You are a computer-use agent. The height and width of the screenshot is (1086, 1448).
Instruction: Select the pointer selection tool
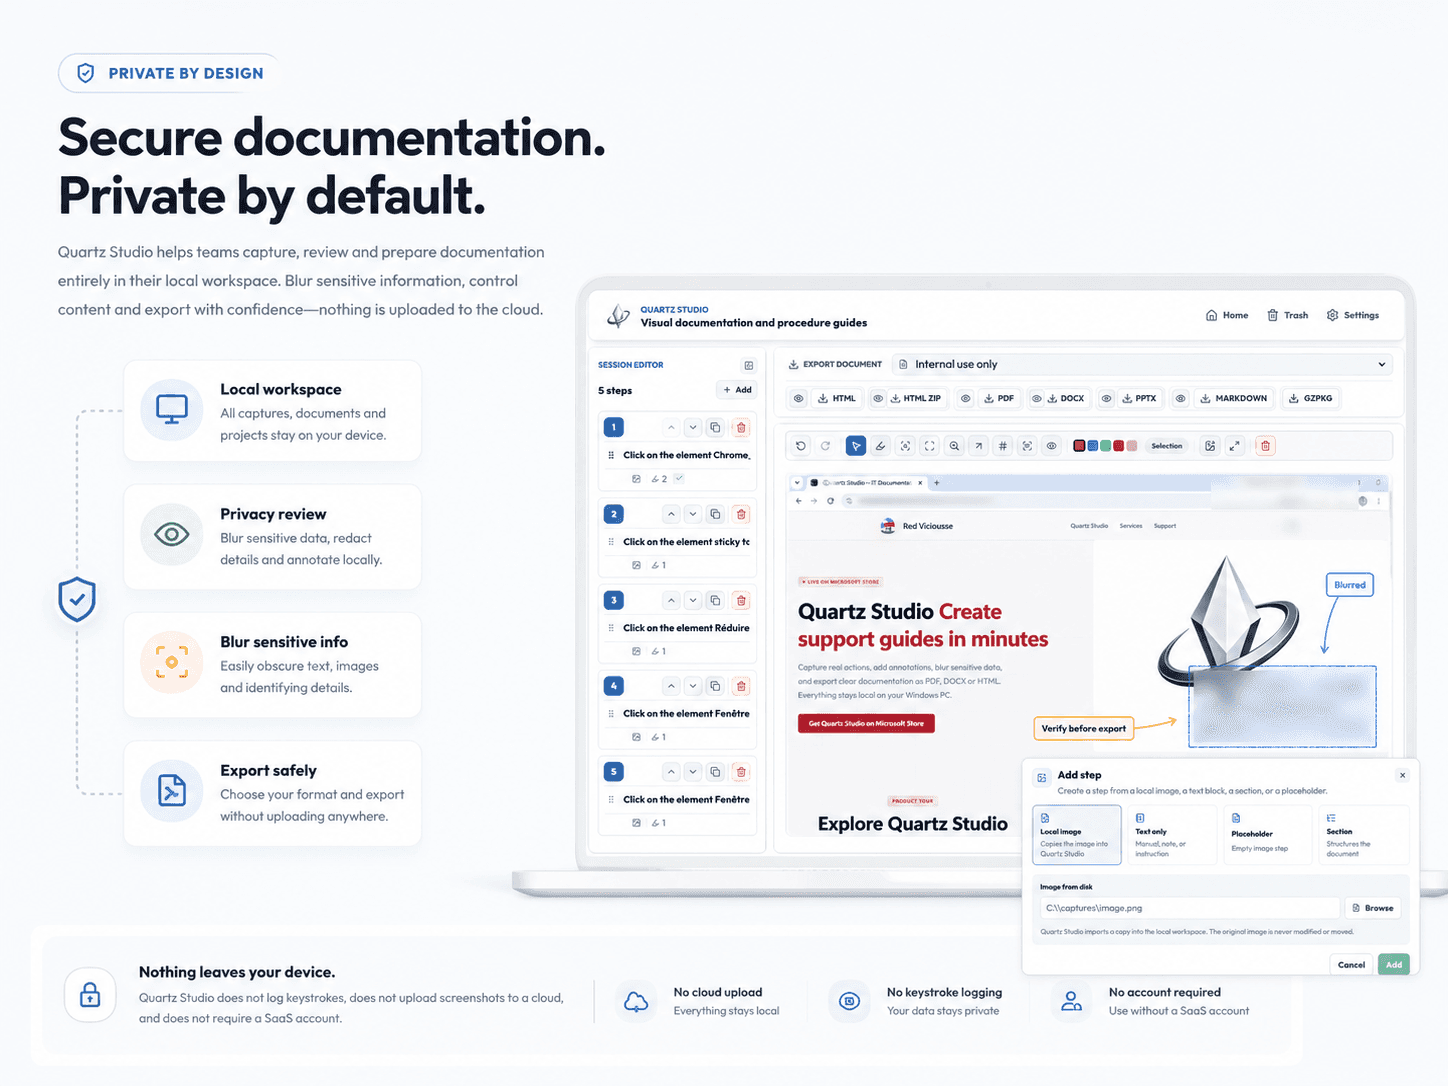pyautogui.click(x=856, y=446)
